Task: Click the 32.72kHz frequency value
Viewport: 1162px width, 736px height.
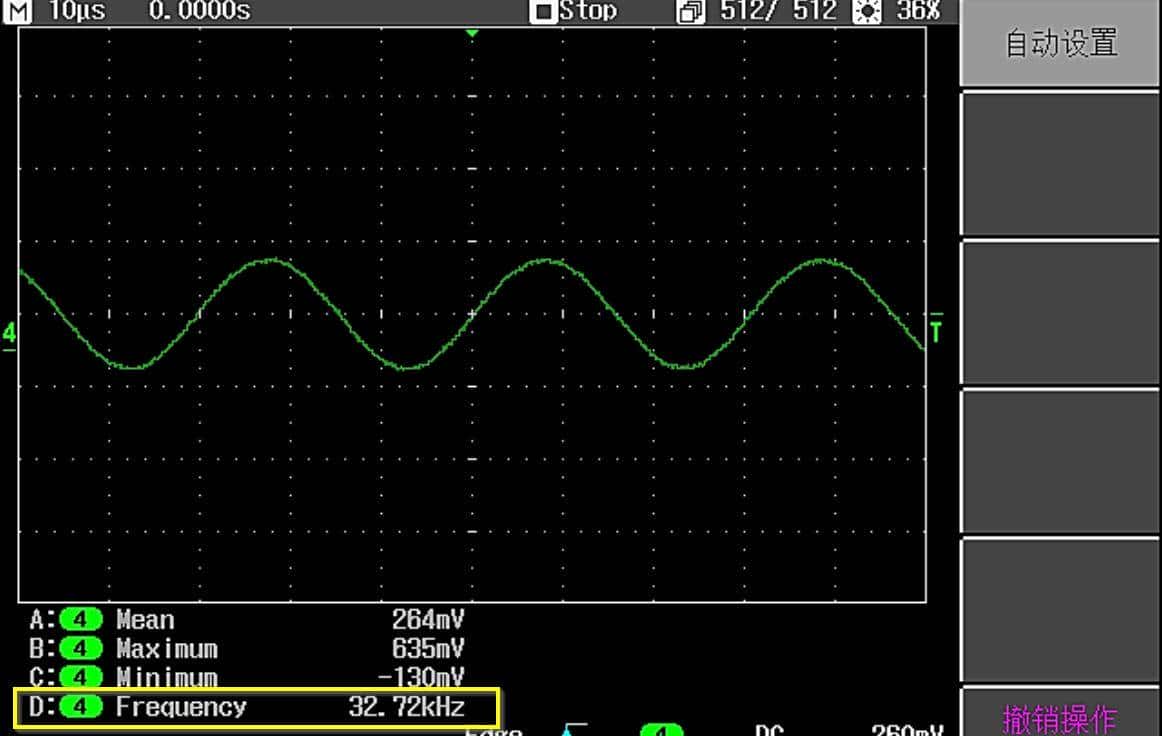Action: [406, 707]
